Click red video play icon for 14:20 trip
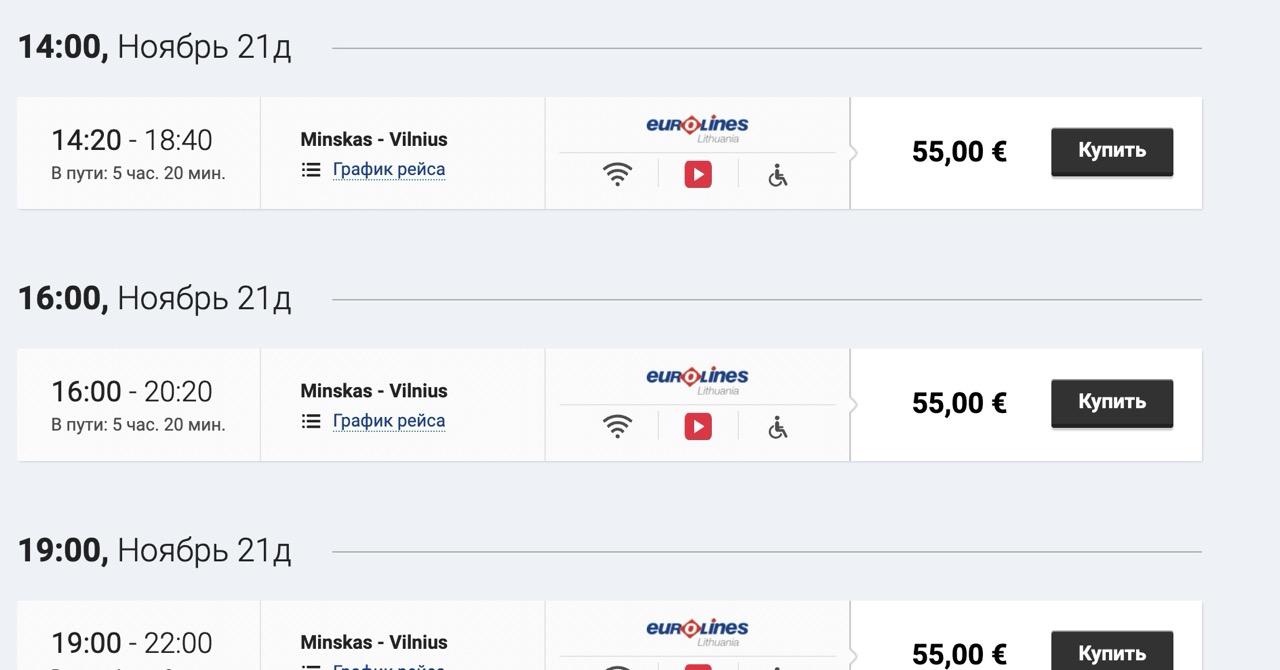The image size is (1280, 670). click(698, 175)
